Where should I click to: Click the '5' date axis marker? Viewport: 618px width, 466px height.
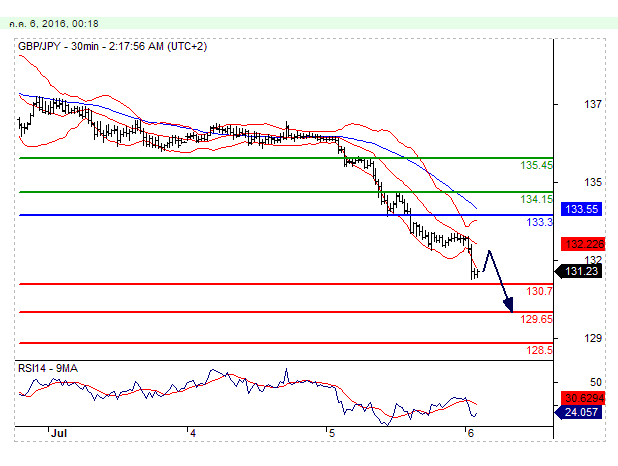coord(331,433)
